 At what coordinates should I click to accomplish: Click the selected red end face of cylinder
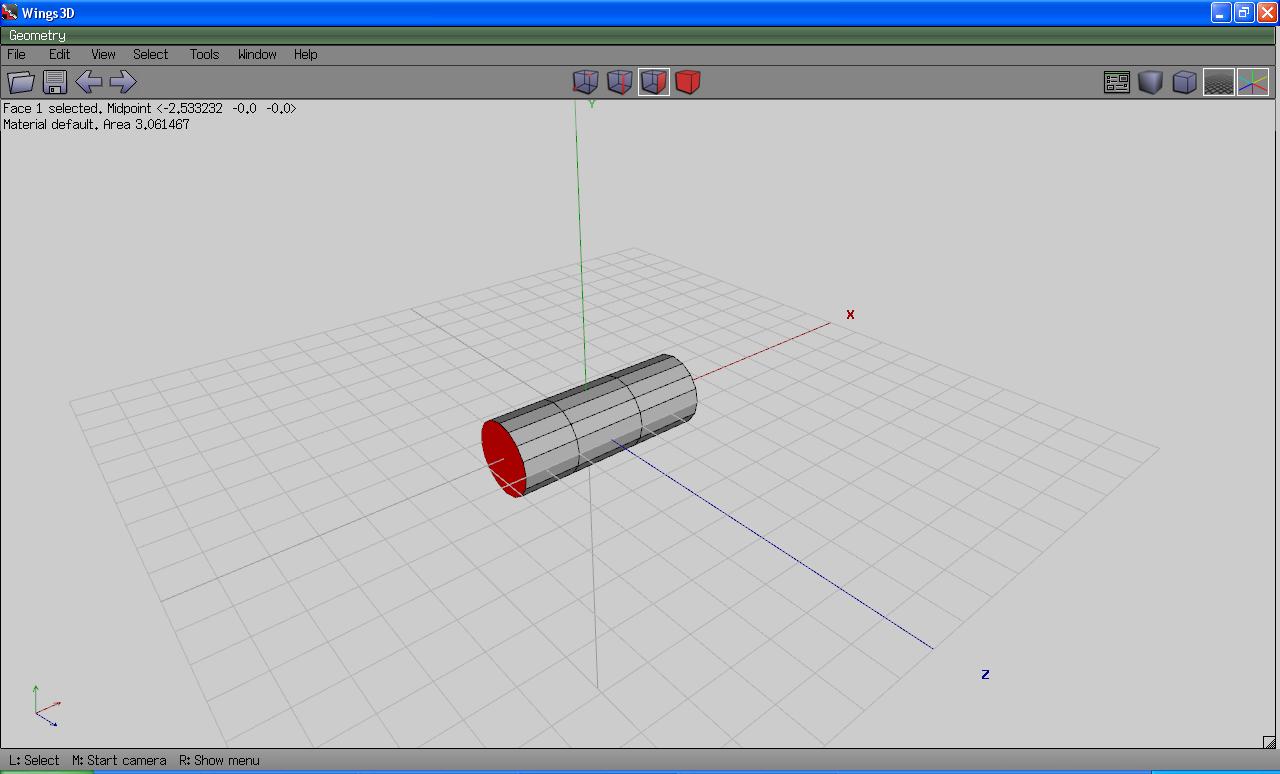(x=503, y=457)
